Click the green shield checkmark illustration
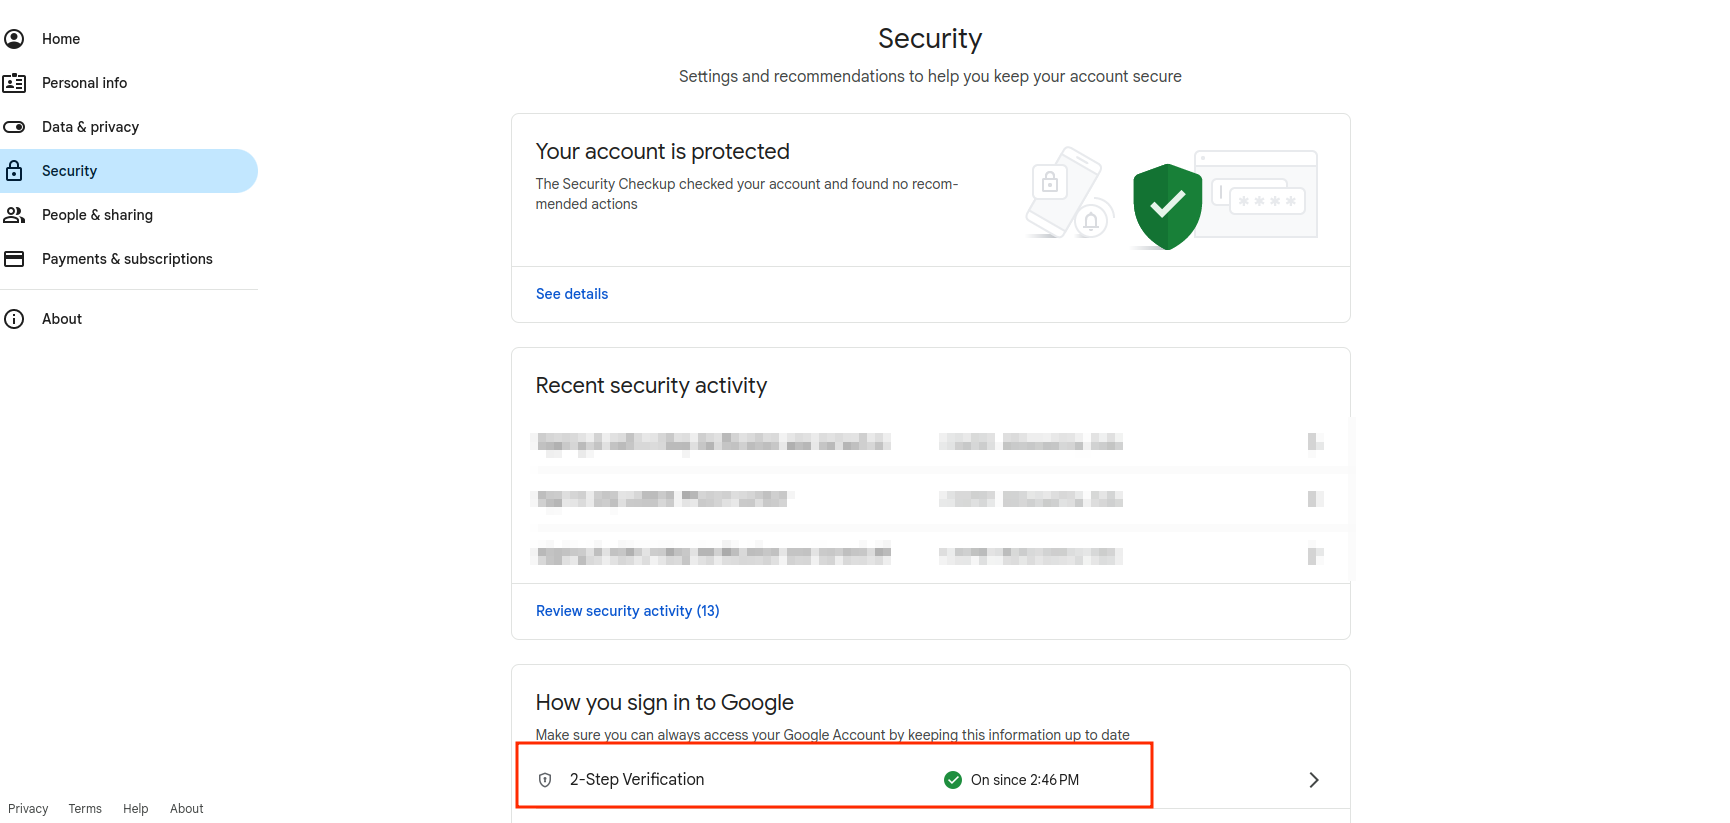Screen dimensions: 1730x823 (x=1167, y=206)
